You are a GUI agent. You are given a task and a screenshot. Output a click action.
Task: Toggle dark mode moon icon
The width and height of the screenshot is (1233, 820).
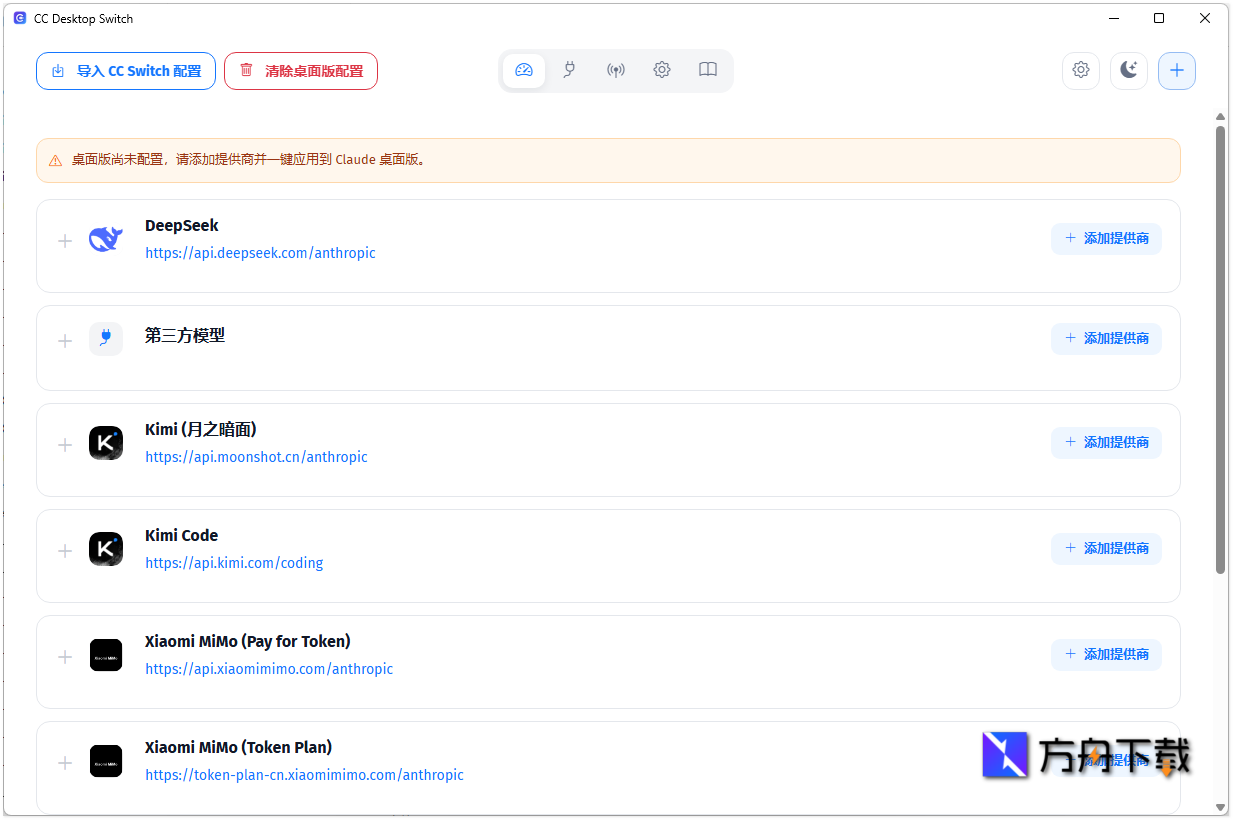pyautogui.click(x=1129, y=70)
